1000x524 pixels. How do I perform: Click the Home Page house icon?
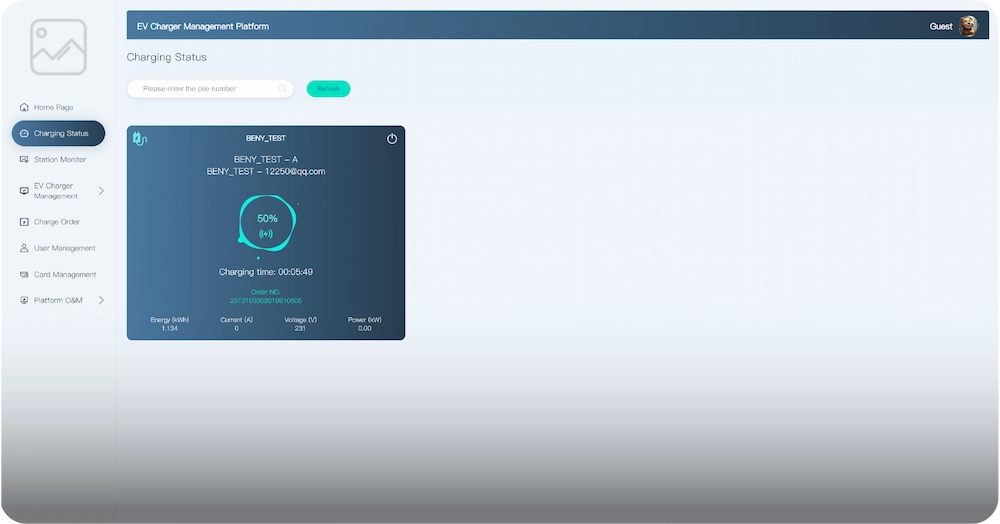click(x=24, y=107)
